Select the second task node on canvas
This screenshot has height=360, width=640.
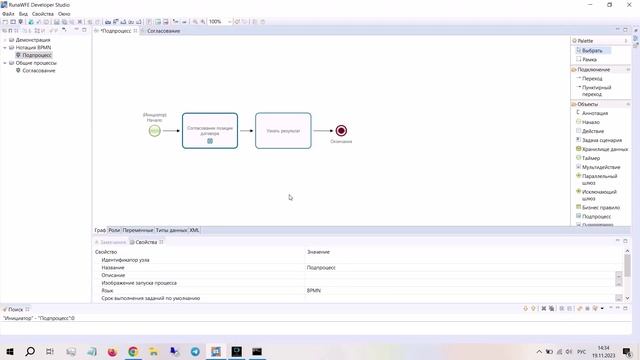tap(283, 131)
